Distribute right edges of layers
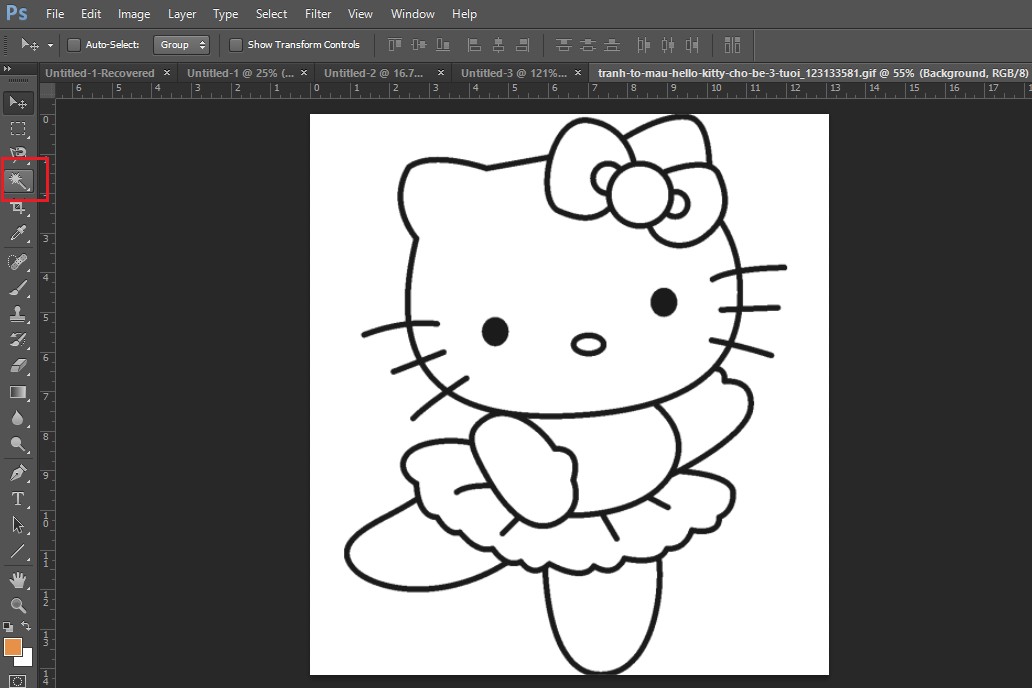 [x=692, y=45]
